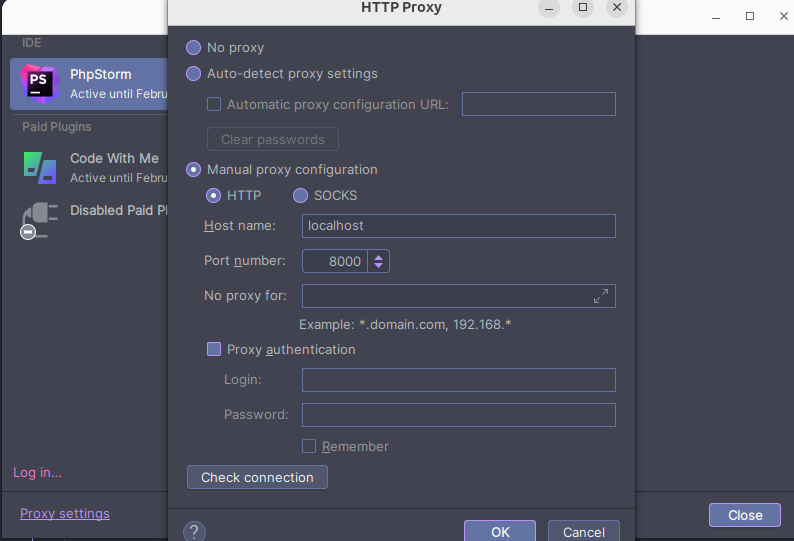Choose the SOCKS proxy type
The width and height of the screenshot is (794, 541).
(300, 196)
